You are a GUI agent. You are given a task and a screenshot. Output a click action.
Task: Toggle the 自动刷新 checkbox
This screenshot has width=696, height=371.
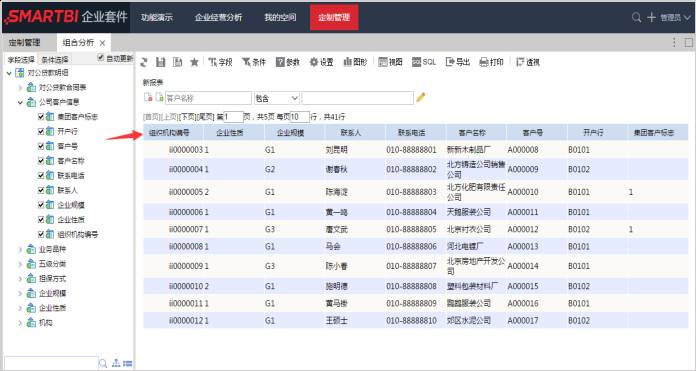[101, 58]
